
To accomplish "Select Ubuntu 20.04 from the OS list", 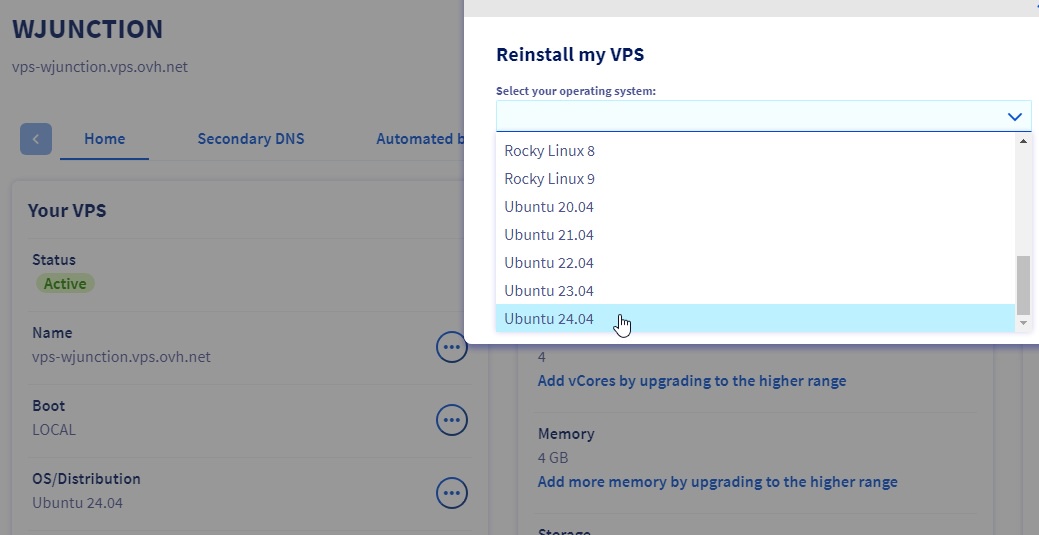I will click(x=549, y=207).
